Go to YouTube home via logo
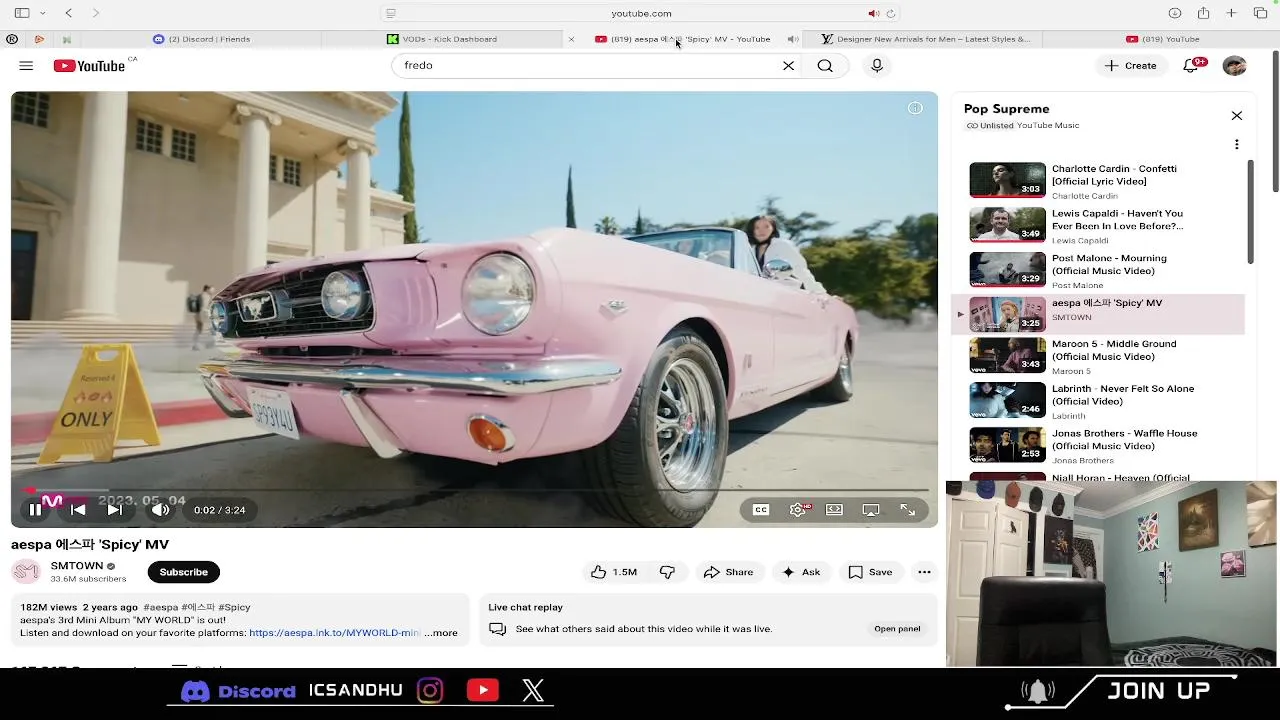1280x720 pixels. [90, 66]
